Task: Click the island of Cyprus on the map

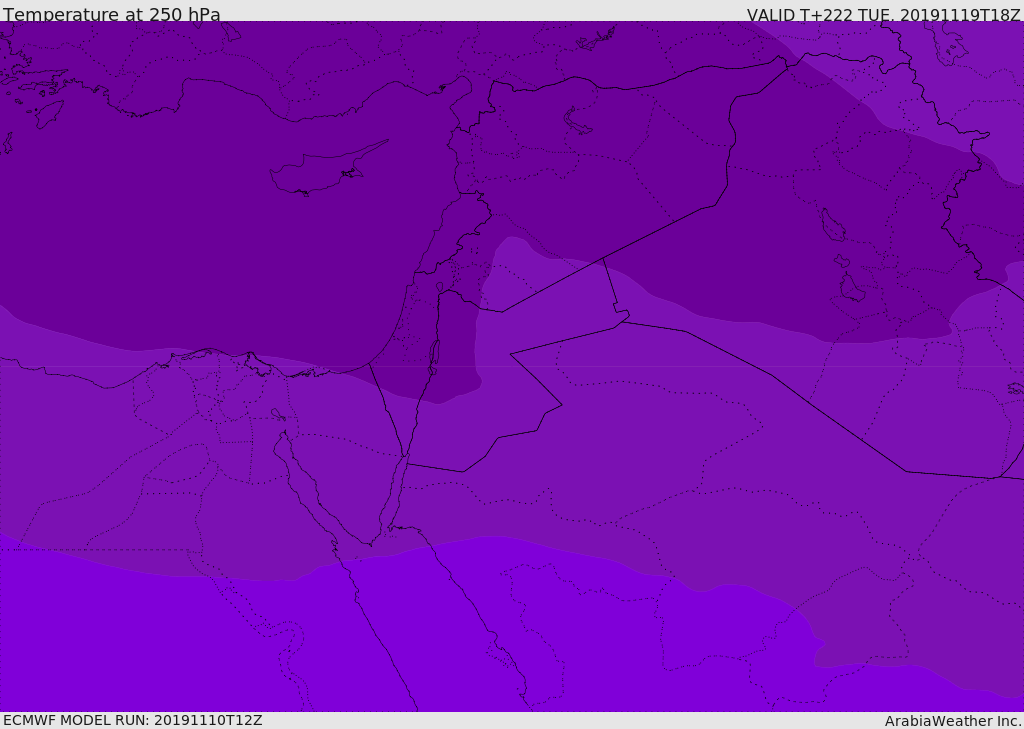Action: tap(328, 168)
